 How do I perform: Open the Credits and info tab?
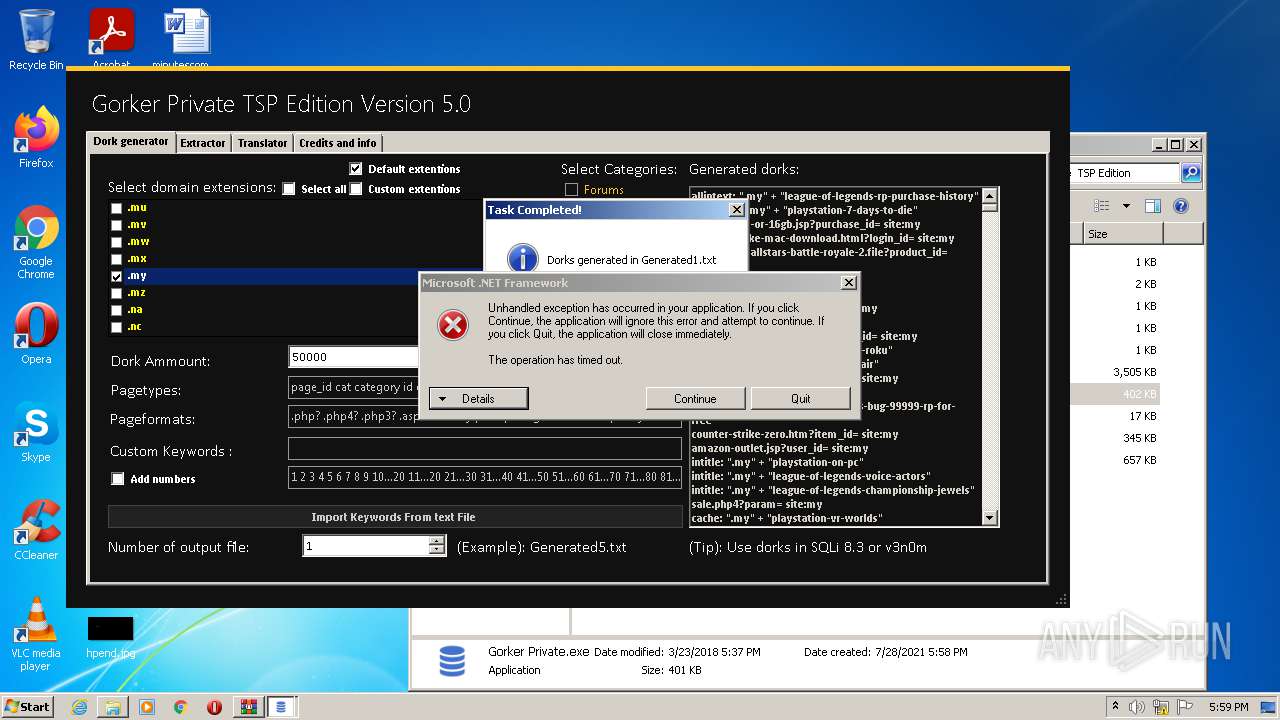click(x=338, y=143)
